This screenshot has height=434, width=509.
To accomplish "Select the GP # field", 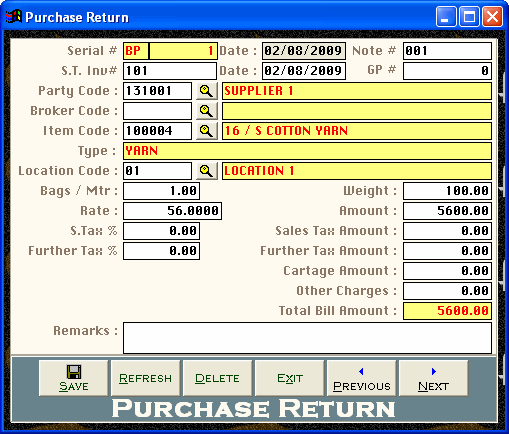I will point(447,71).
